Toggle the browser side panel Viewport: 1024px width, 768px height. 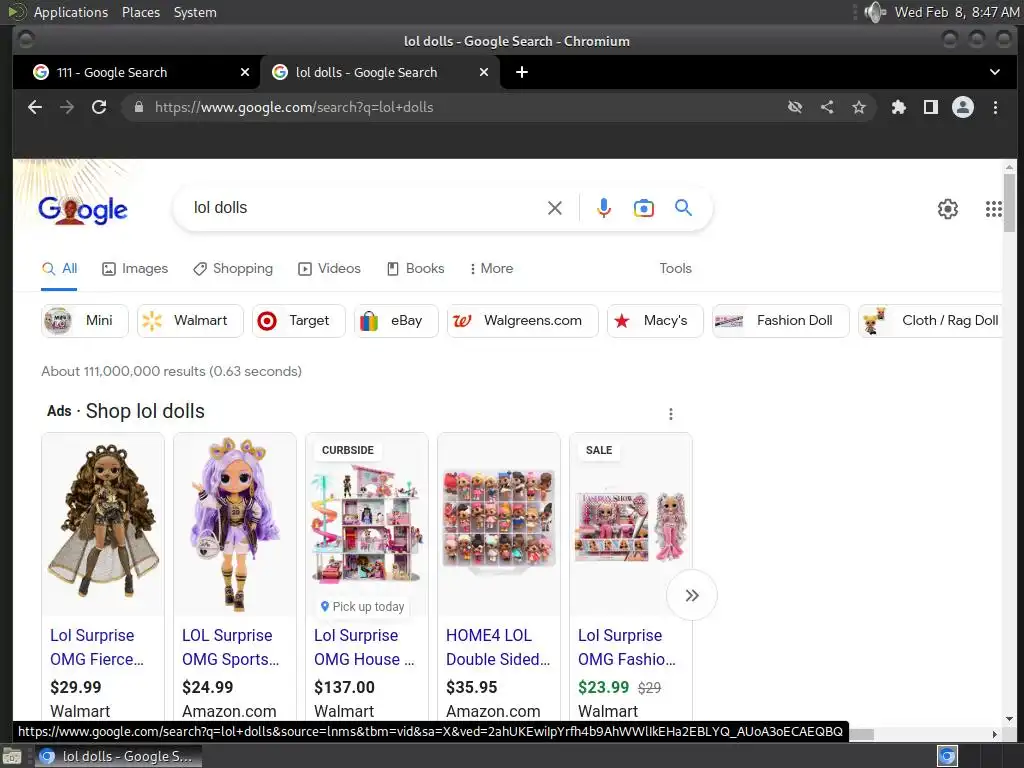pos(931,107)
